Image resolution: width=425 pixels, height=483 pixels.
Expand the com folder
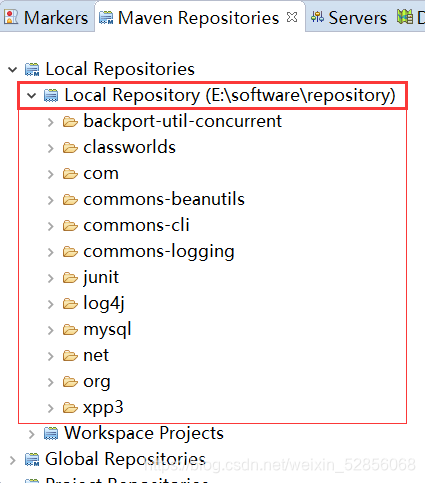(51, 174)
